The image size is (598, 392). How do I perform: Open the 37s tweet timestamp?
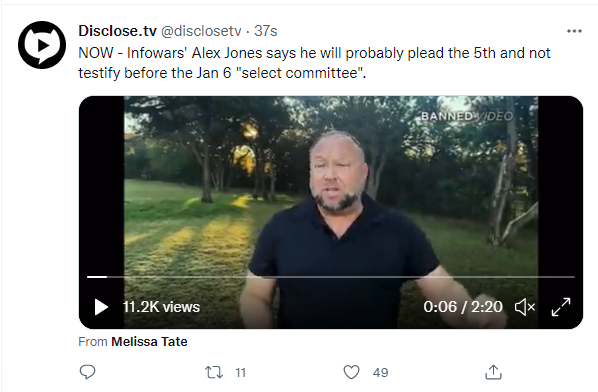[x=265, y=31]
